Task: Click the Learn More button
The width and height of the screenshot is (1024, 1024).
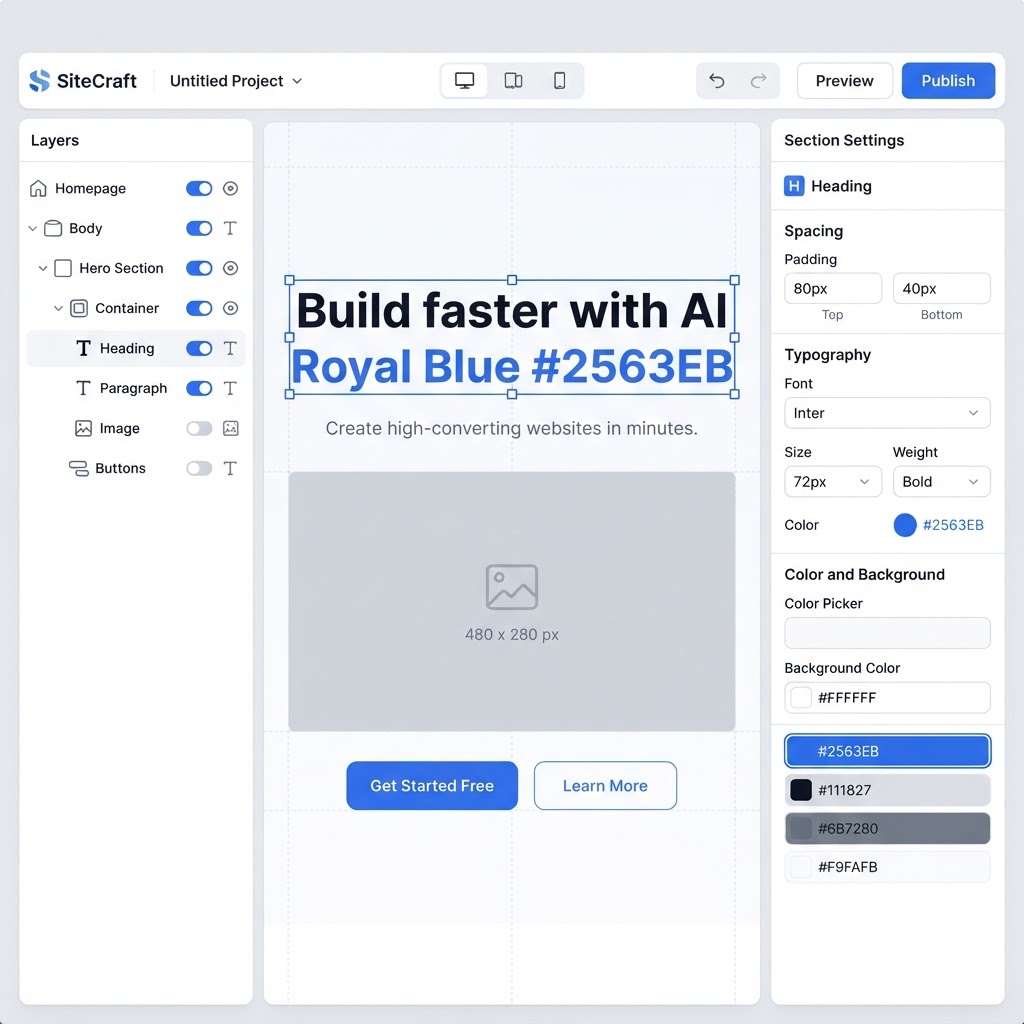Action: click(605, 785)
